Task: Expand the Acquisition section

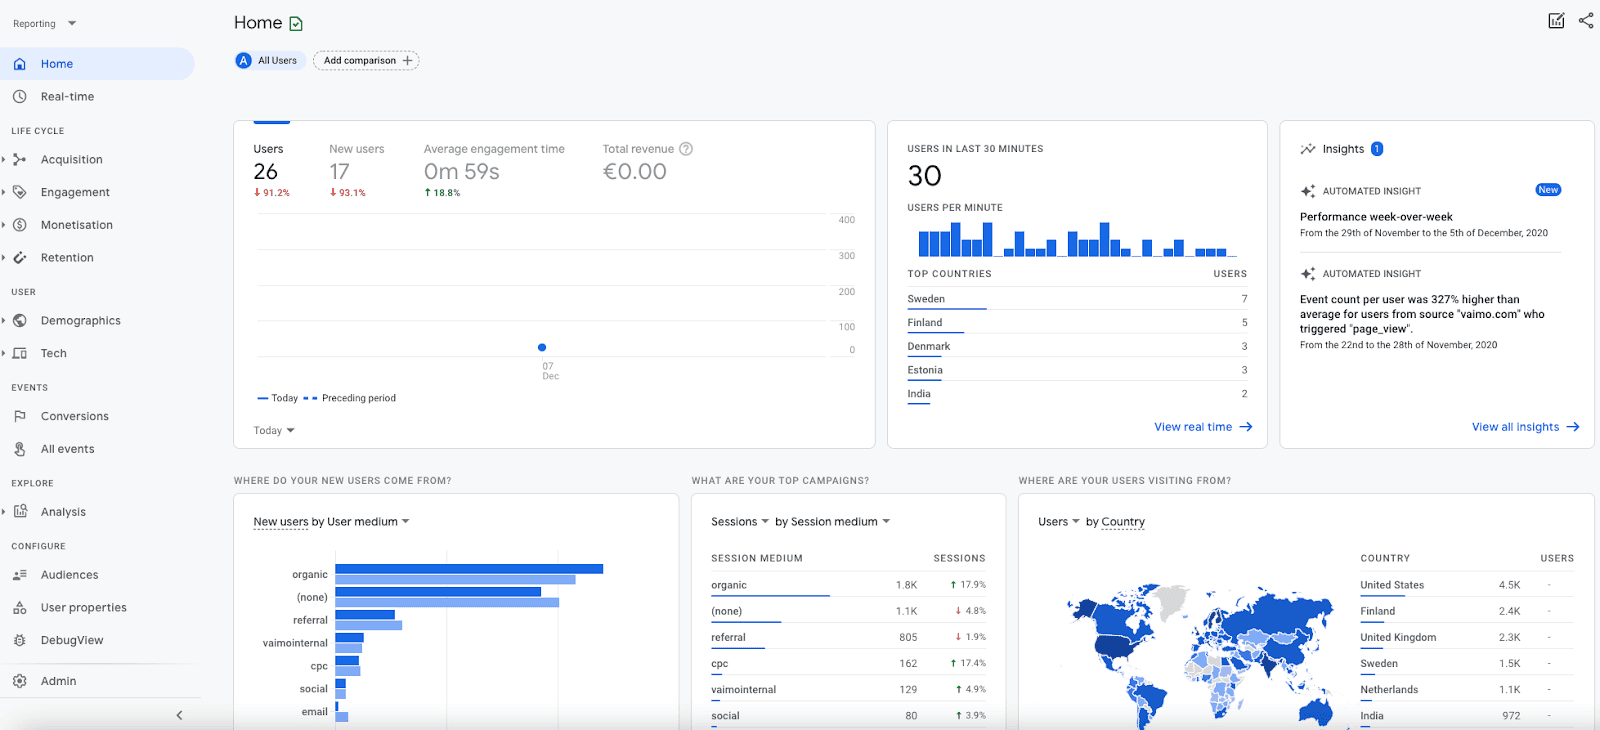Action: pos(71,160)
